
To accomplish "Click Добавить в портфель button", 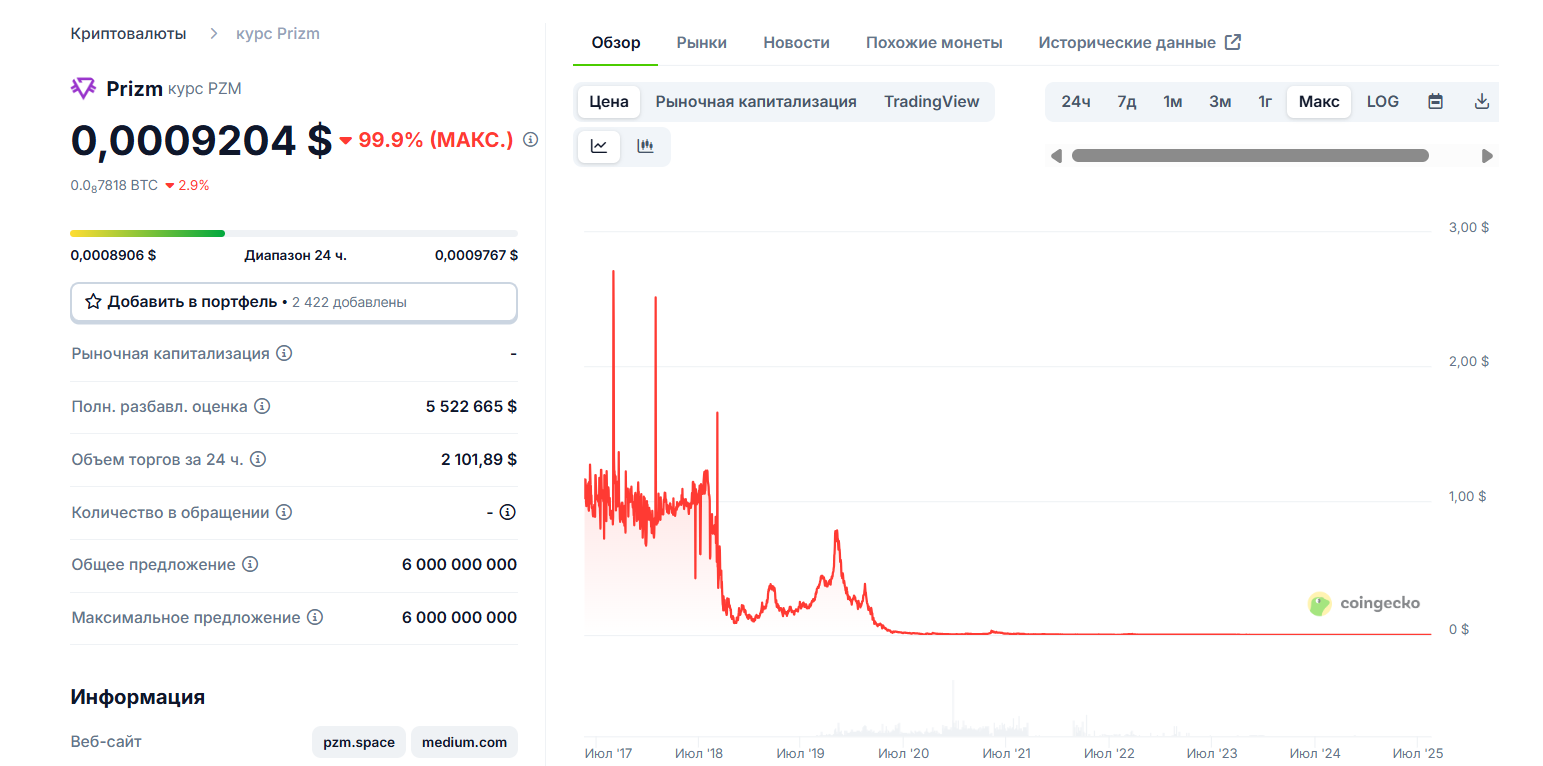I will 293,302.
